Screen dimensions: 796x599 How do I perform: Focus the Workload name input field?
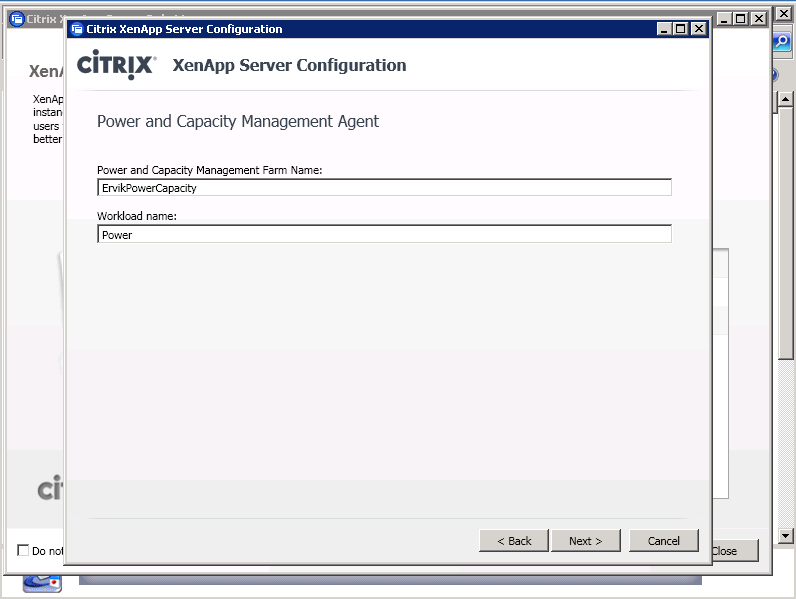click(x=384, y=234)
